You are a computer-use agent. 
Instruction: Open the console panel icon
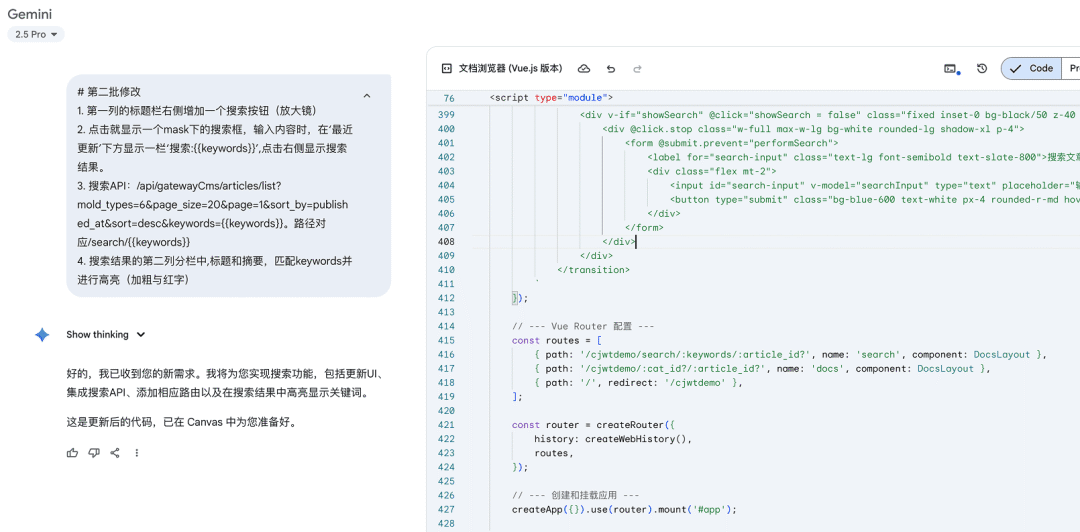951,69
